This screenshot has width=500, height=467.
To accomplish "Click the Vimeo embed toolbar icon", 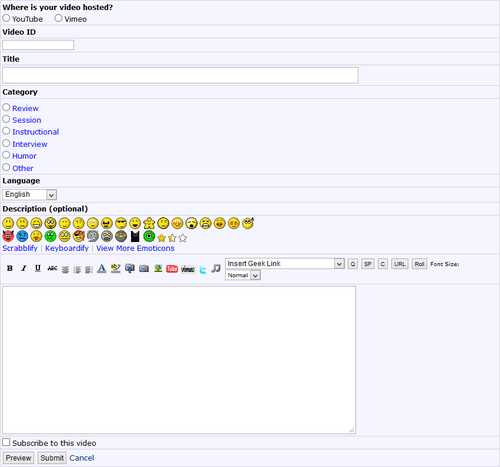I will (x=188, y=269).
